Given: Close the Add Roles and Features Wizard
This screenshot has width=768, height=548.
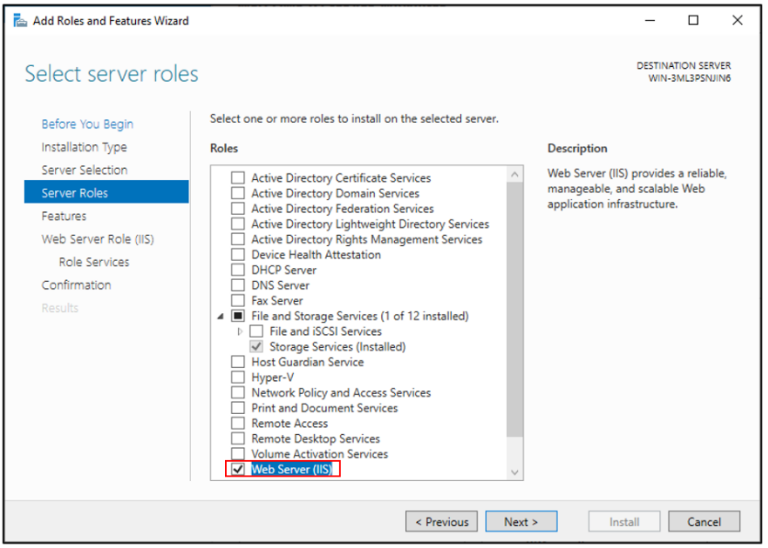Looking at the screenshot, I should 737,21.
